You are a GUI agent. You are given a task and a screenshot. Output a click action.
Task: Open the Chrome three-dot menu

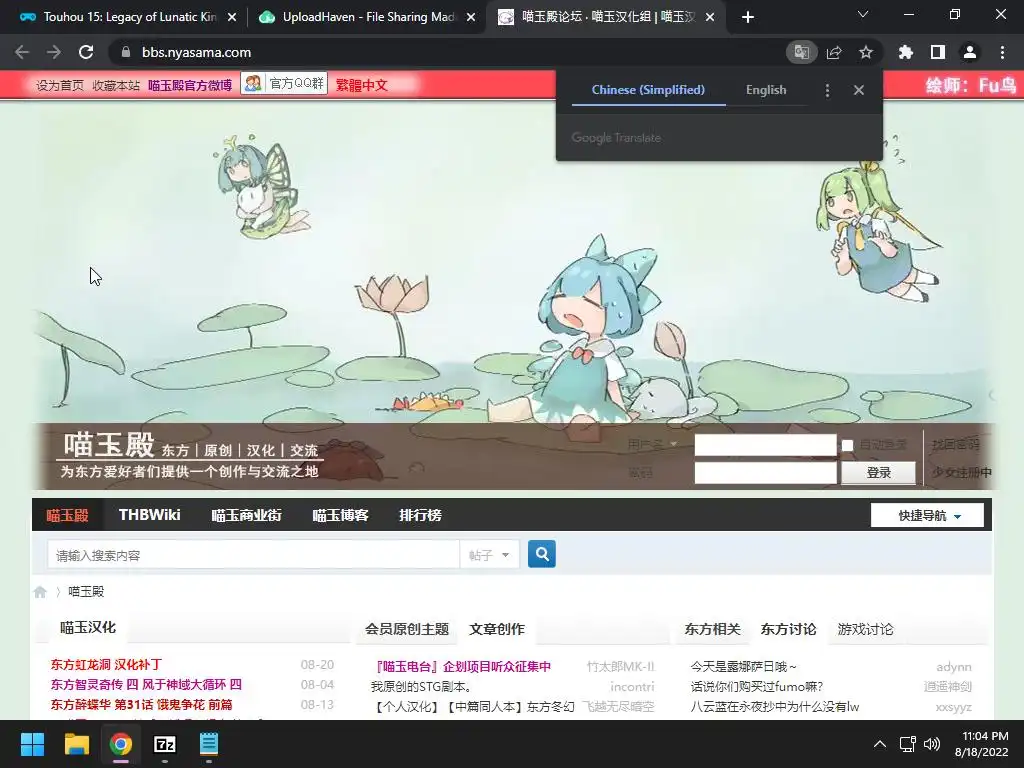coord(1002,52)
